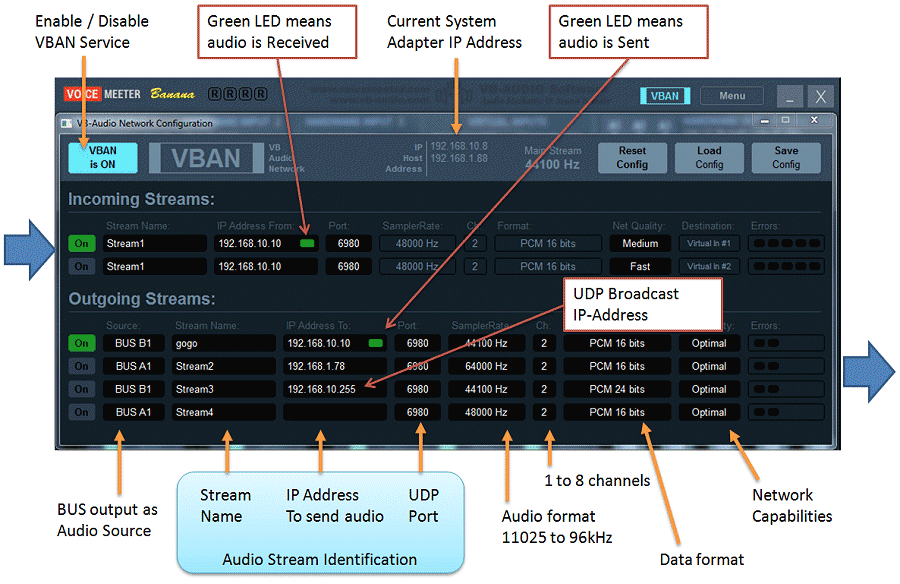Click the green audio-received LED on Stream1
This screenshot has height=584, width=900.
pos(306,242)
